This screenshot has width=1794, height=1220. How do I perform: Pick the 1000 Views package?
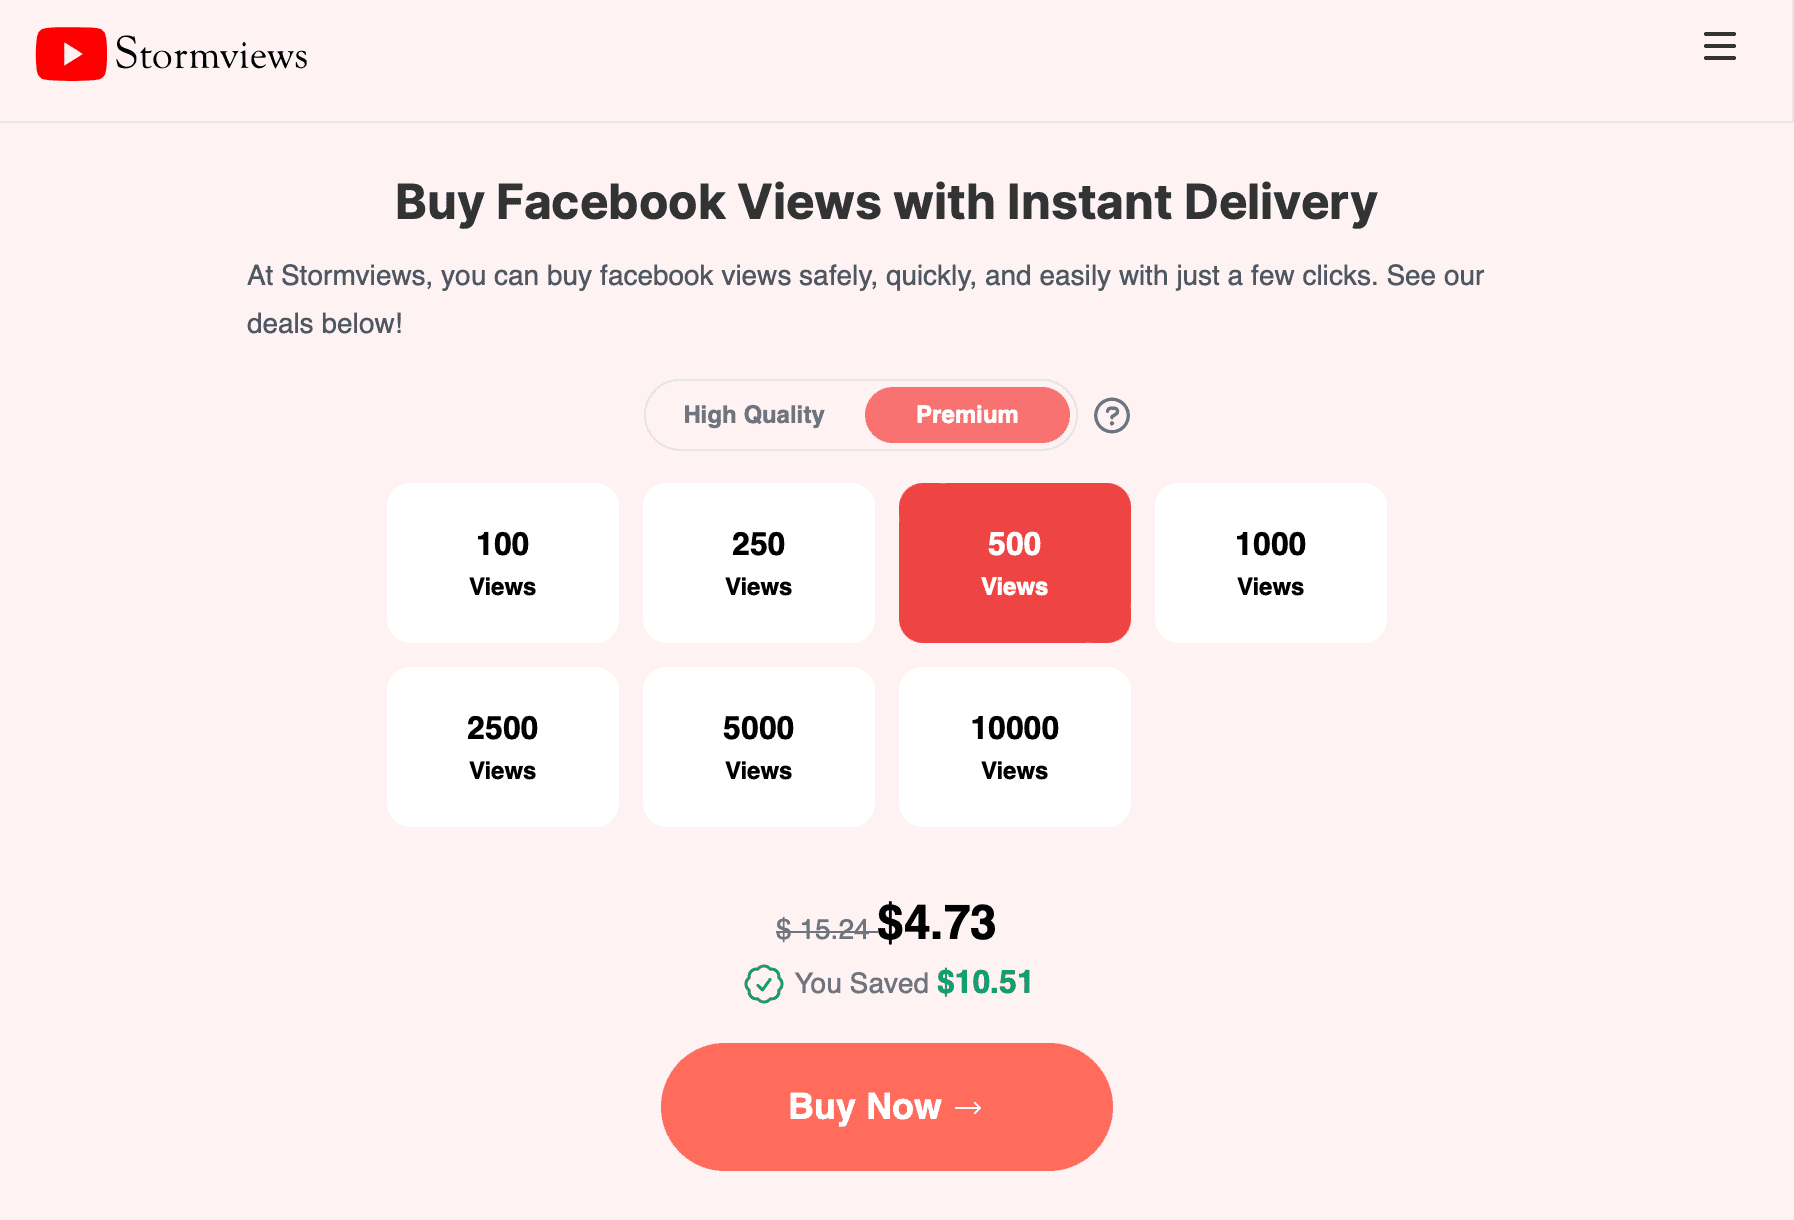click(x=1271, y=563)
